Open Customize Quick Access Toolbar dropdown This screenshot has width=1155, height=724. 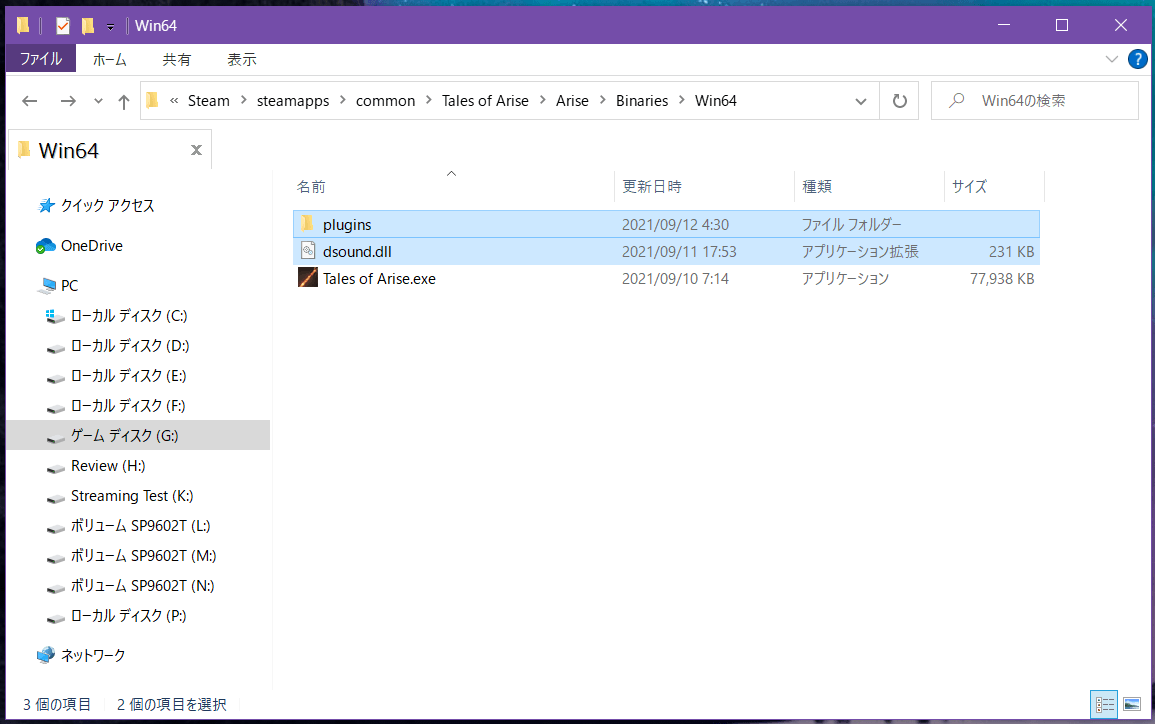[x=110, y=27]
